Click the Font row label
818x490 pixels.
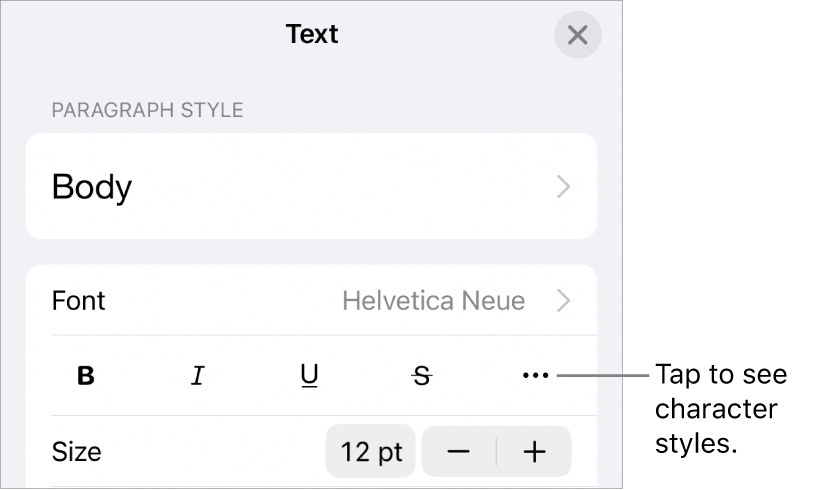[x=79, y=300]
